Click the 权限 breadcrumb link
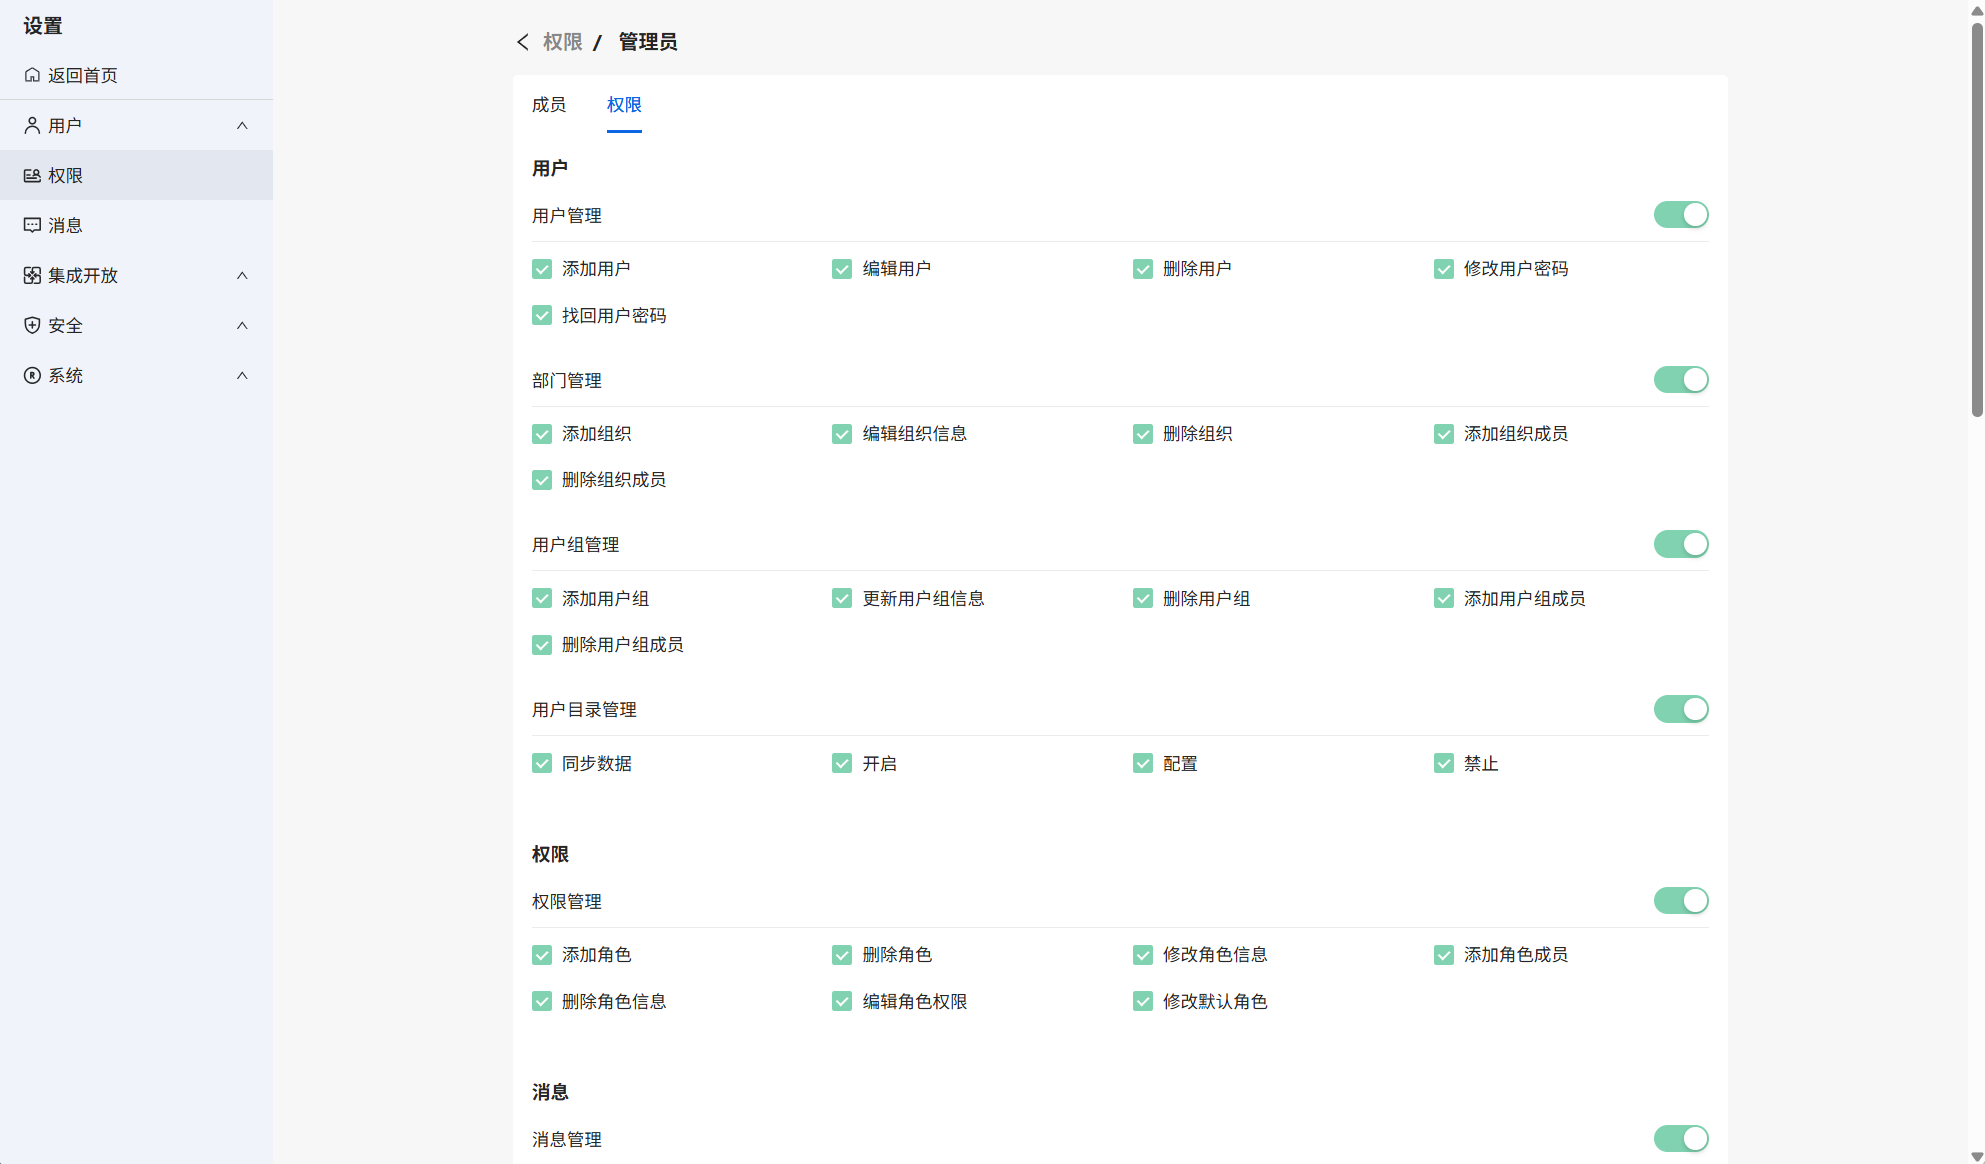Image resolution: width=1985 pixels, height=1164 pixels. tap(562, 42)
